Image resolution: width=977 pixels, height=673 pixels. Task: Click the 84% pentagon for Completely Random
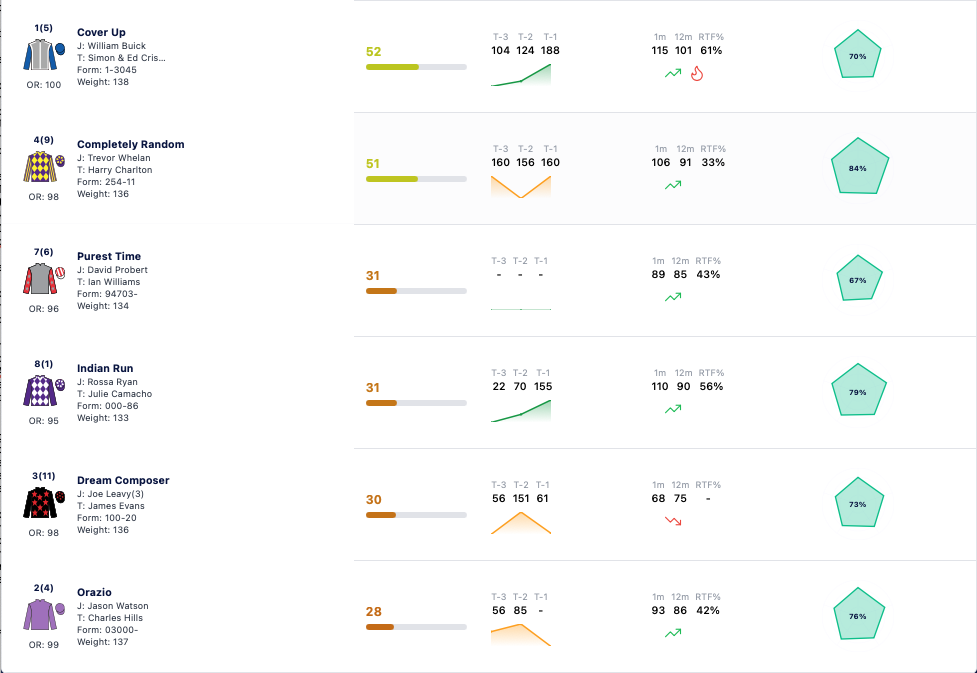tap(859, 166)
